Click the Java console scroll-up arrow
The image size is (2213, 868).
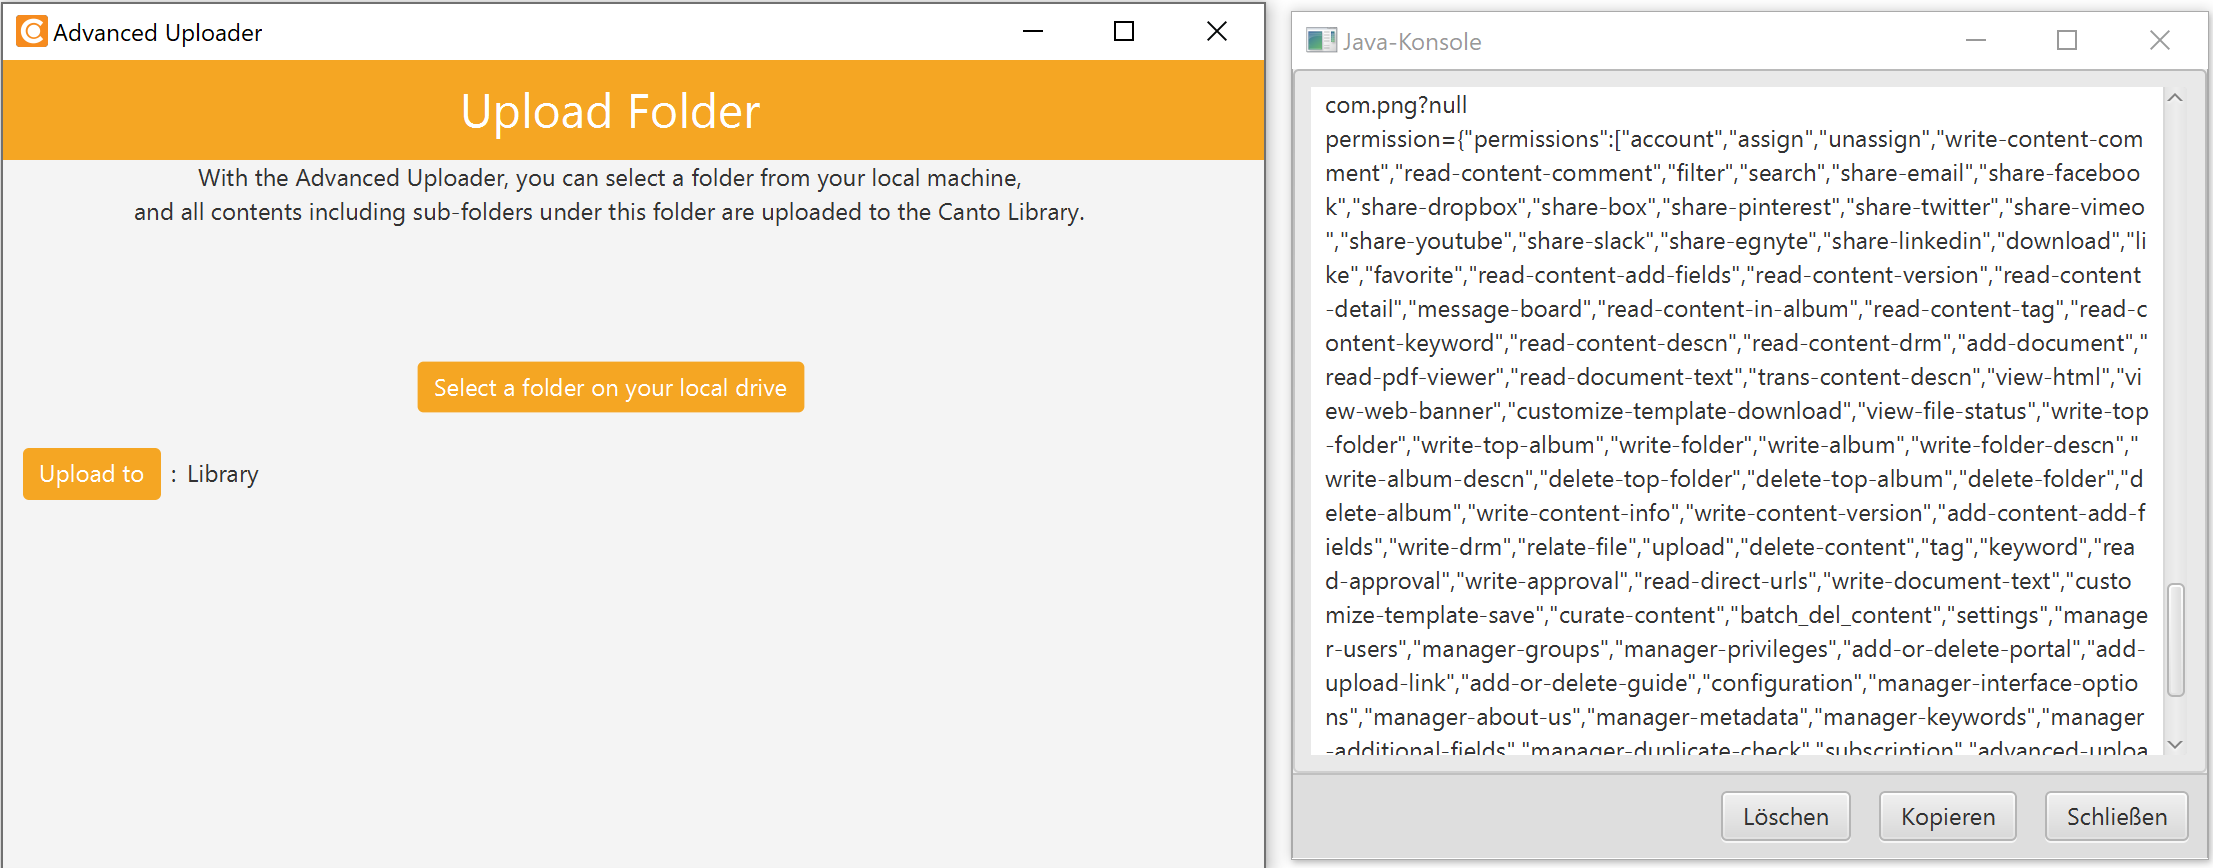coord(2175,98)
